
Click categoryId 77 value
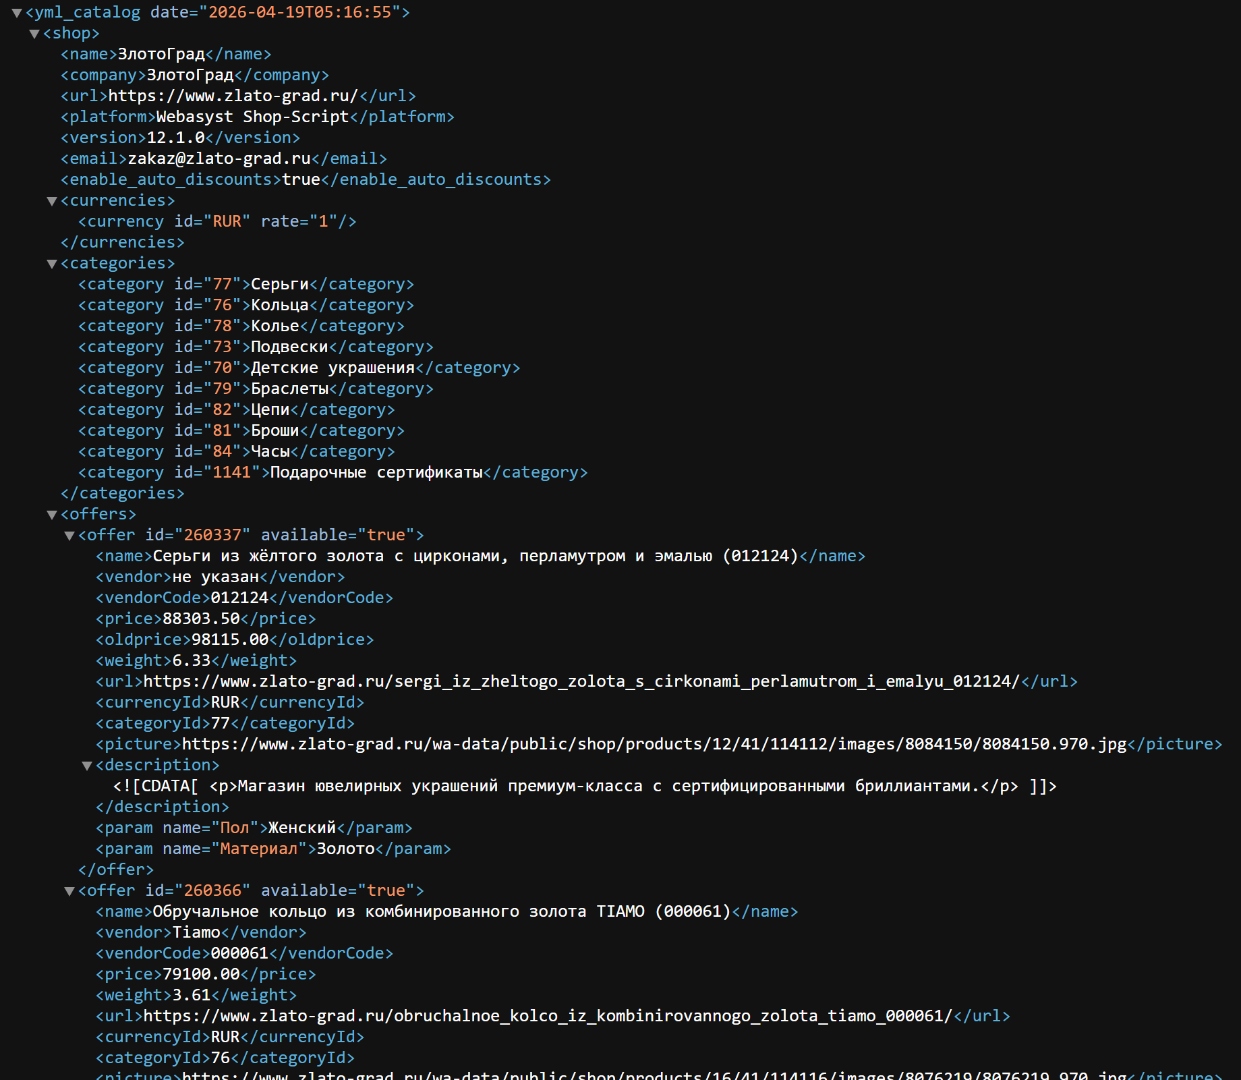[x=220, y=725]
